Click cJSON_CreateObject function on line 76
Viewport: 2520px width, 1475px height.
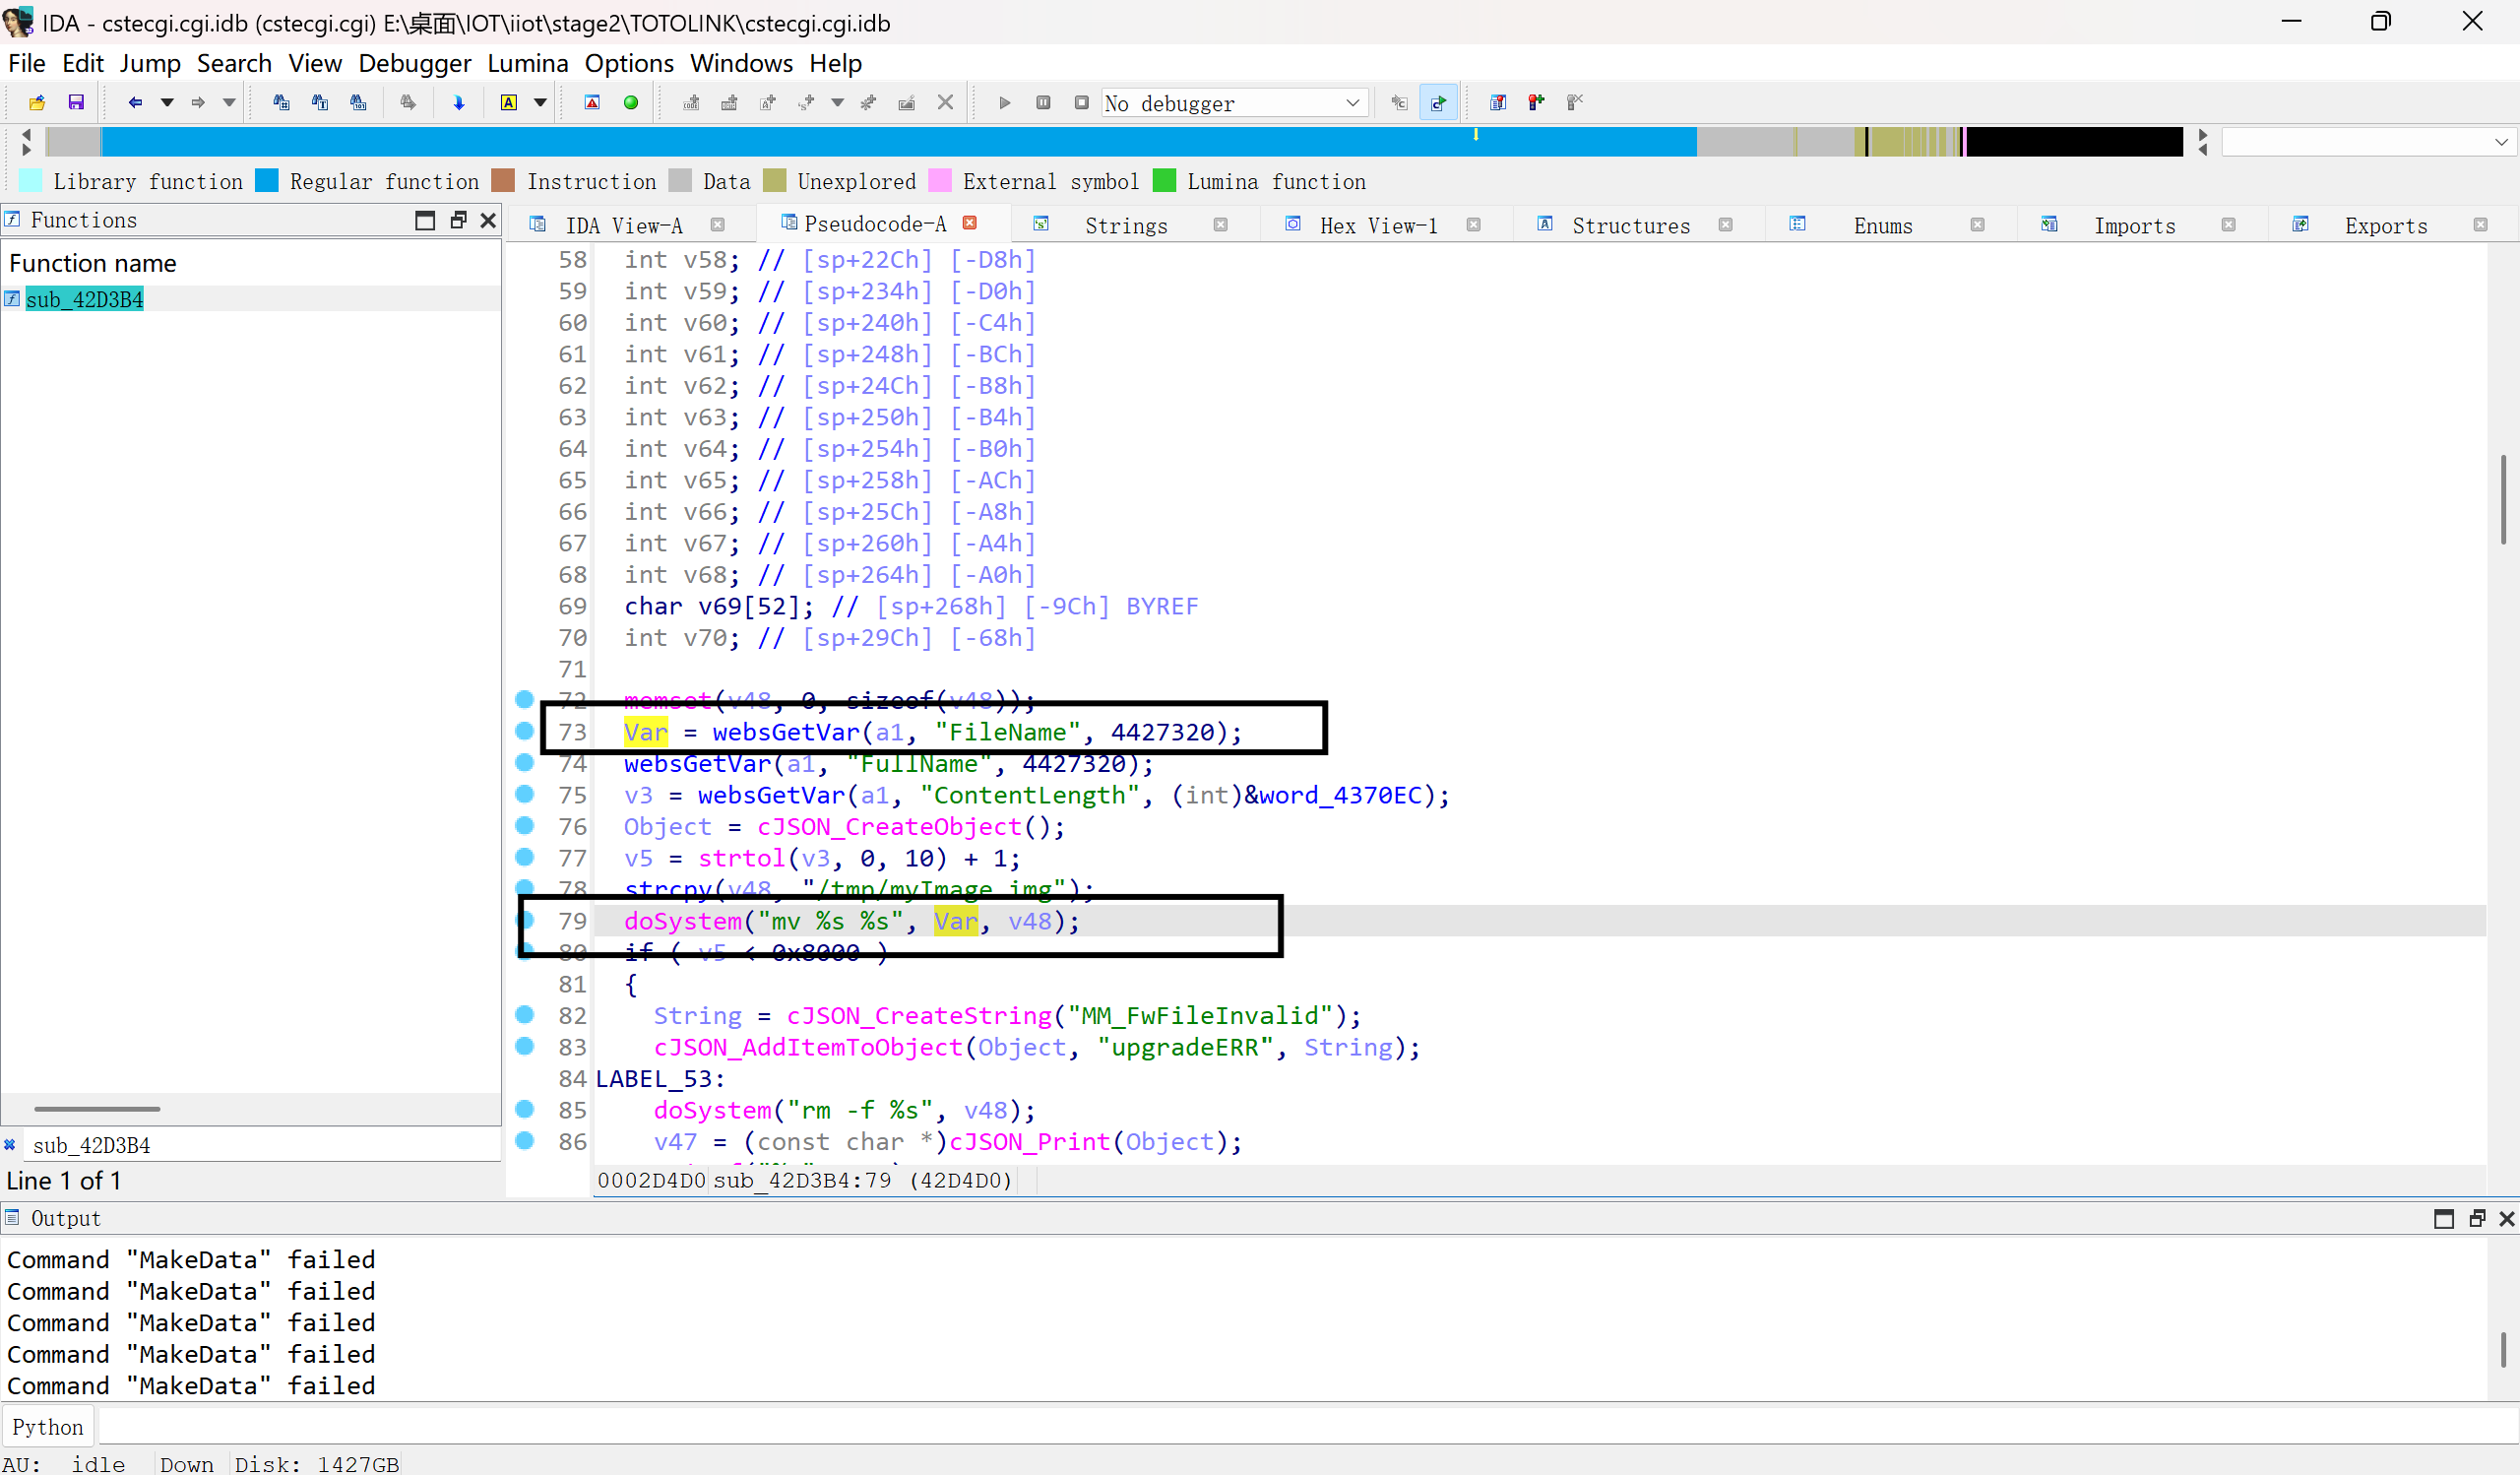point(889,827)
